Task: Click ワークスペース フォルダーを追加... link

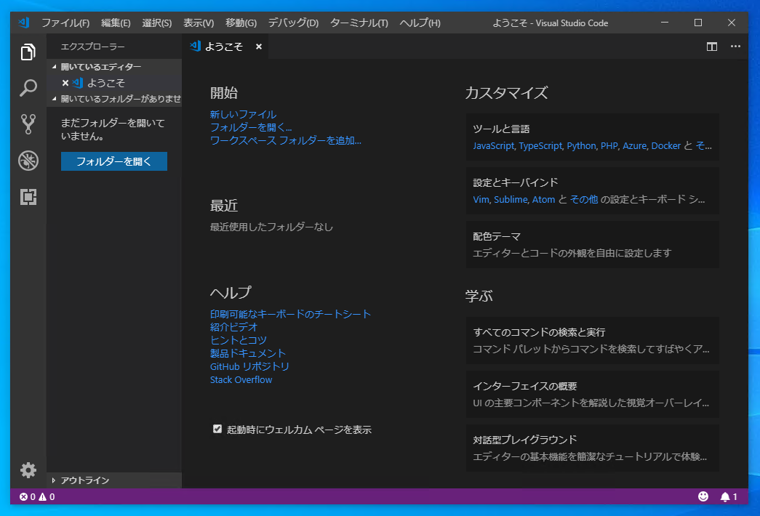Action: click(x=285, y=141)
